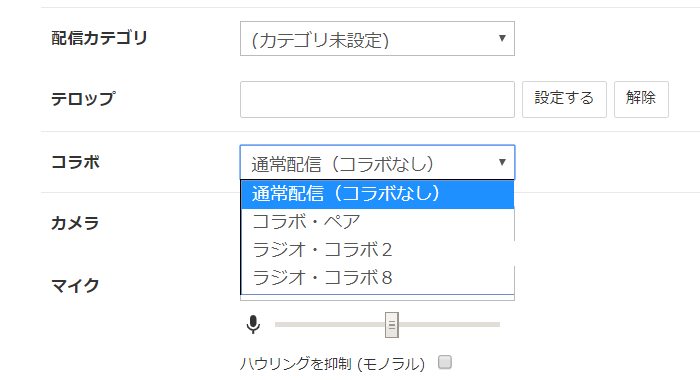The width and height of the screenshot is (700, 380).
Task: Click the microphone icon beside the volume slider
Action: [x=253, y=324]
